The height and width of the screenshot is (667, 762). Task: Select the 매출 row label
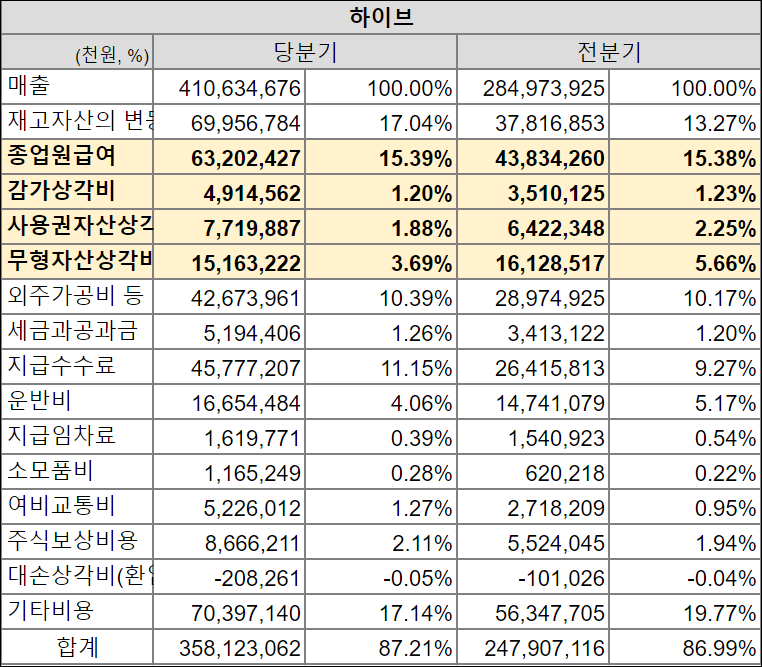point(77,86)
